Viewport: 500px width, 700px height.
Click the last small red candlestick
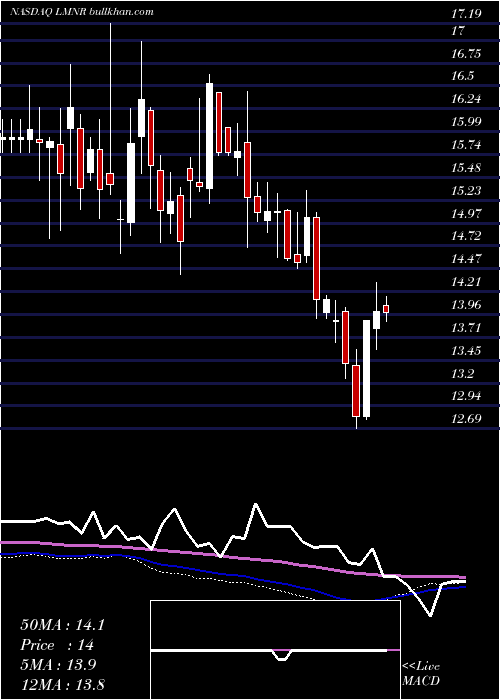(x=386, y=309)
